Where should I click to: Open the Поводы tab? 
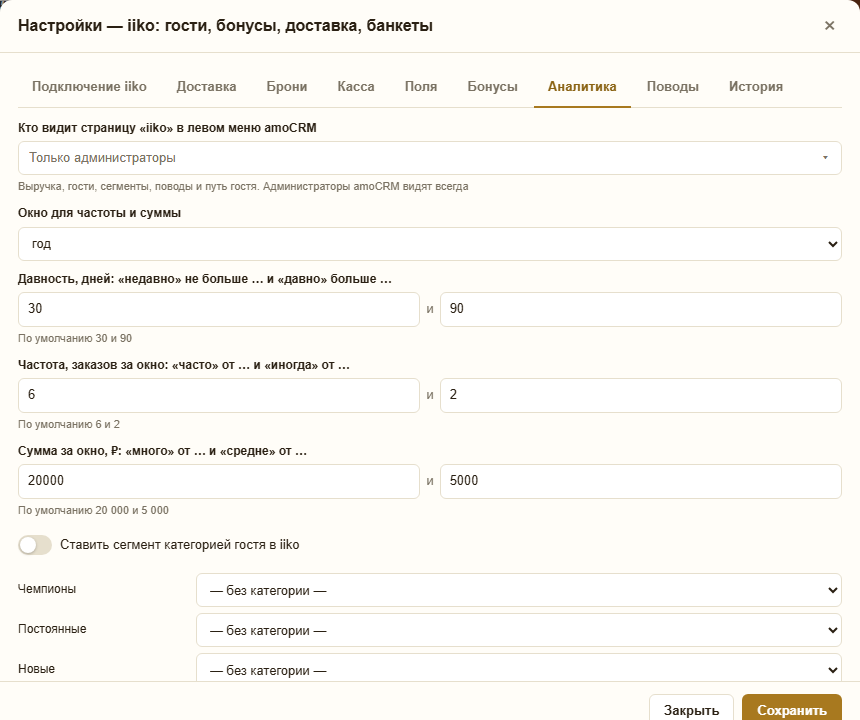click(x=672, y=87)
